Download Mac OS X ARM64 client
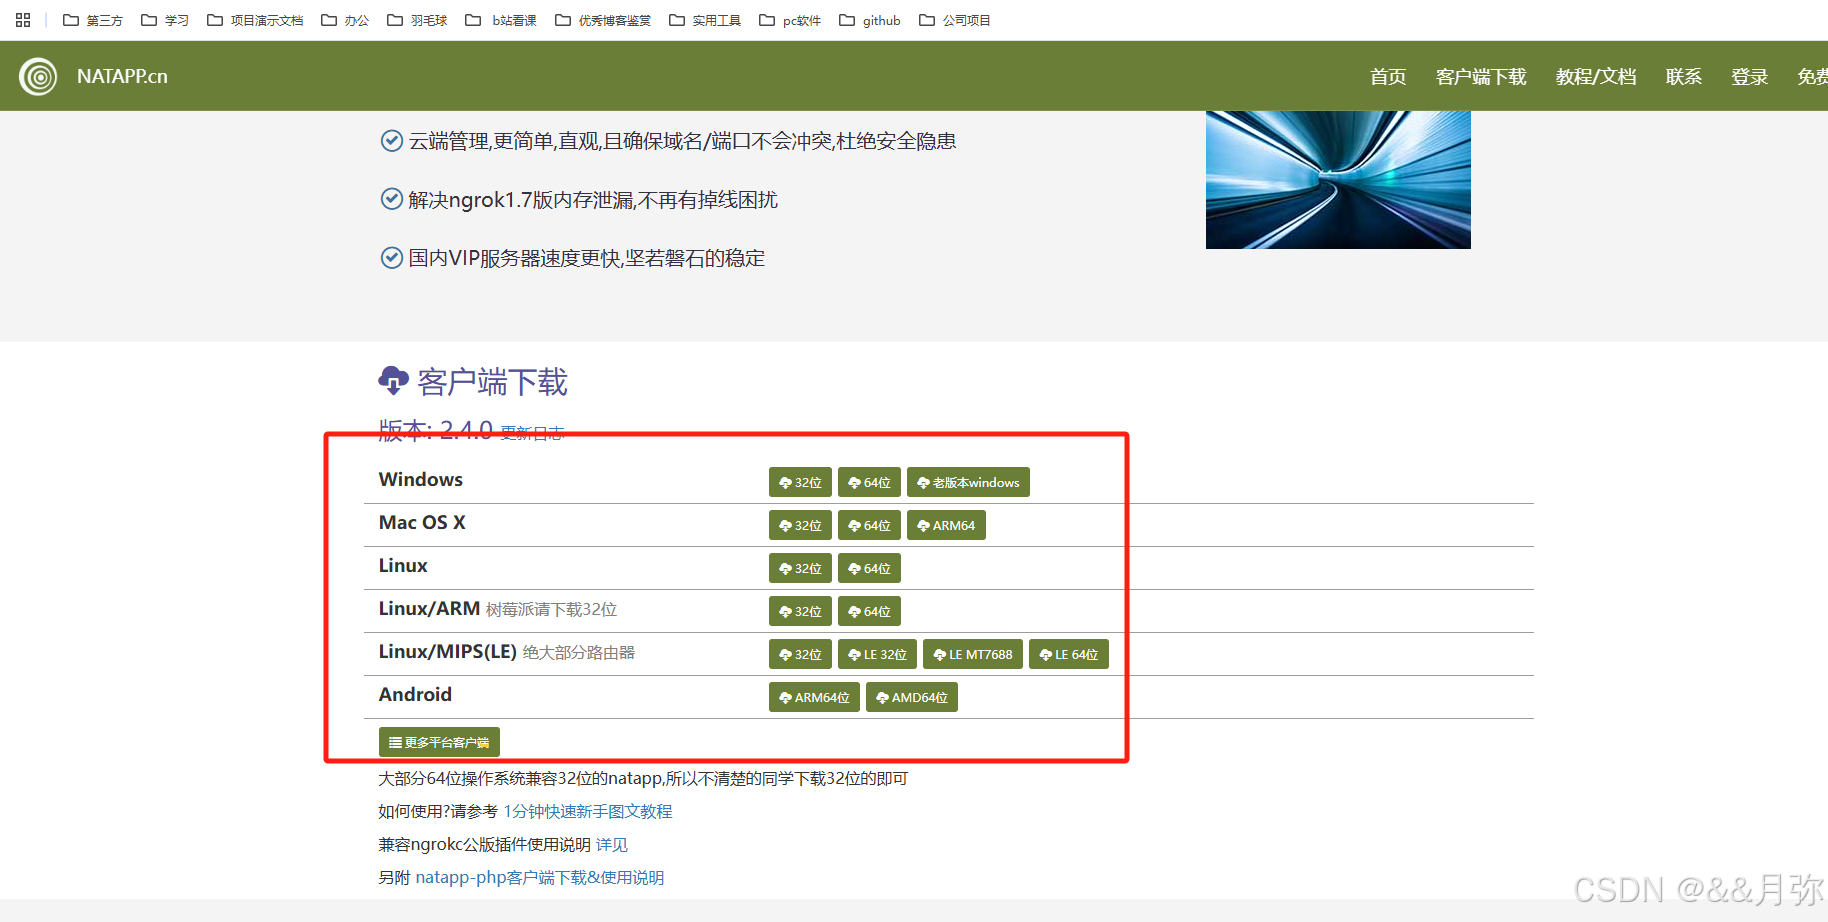 (x=946, y=525)
